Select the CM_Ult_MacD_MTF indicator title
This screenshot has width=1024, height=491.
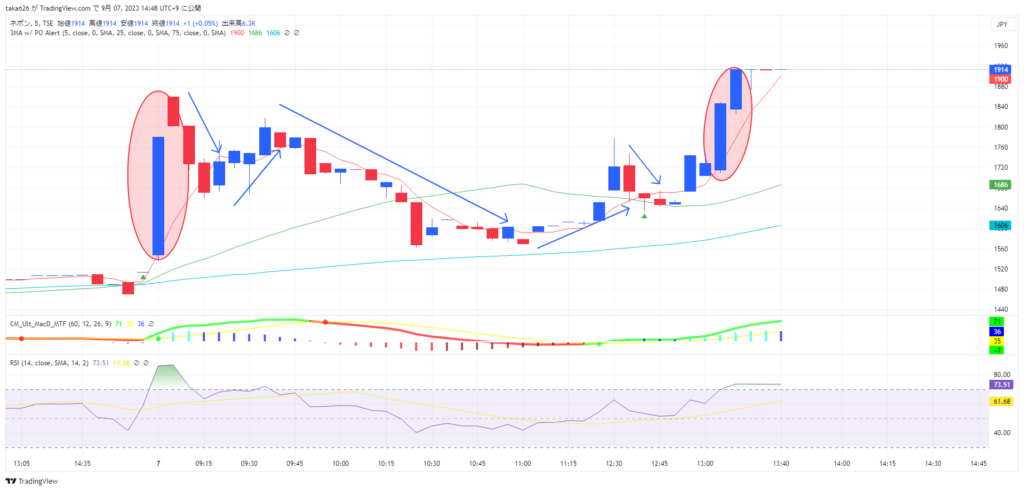point(45,323)
